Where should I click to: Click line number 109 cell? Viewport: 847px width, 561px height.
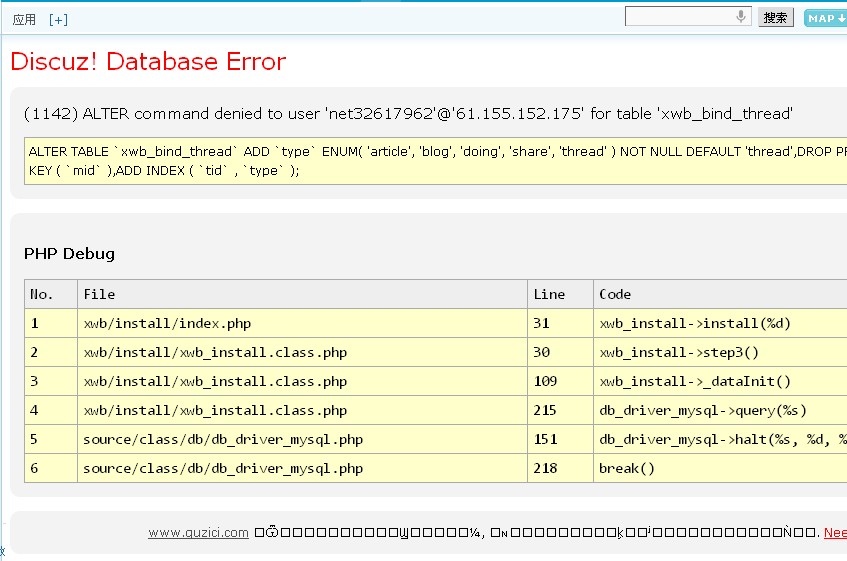560,382
